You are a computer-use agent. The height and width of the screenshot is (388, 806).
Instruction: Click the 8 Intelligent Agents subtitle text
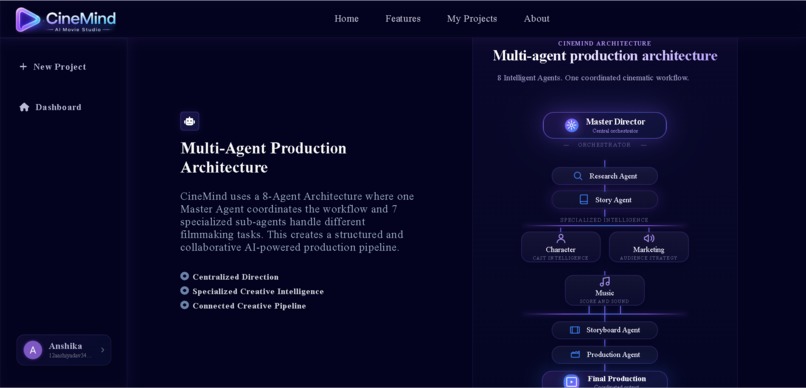point(593,78)
